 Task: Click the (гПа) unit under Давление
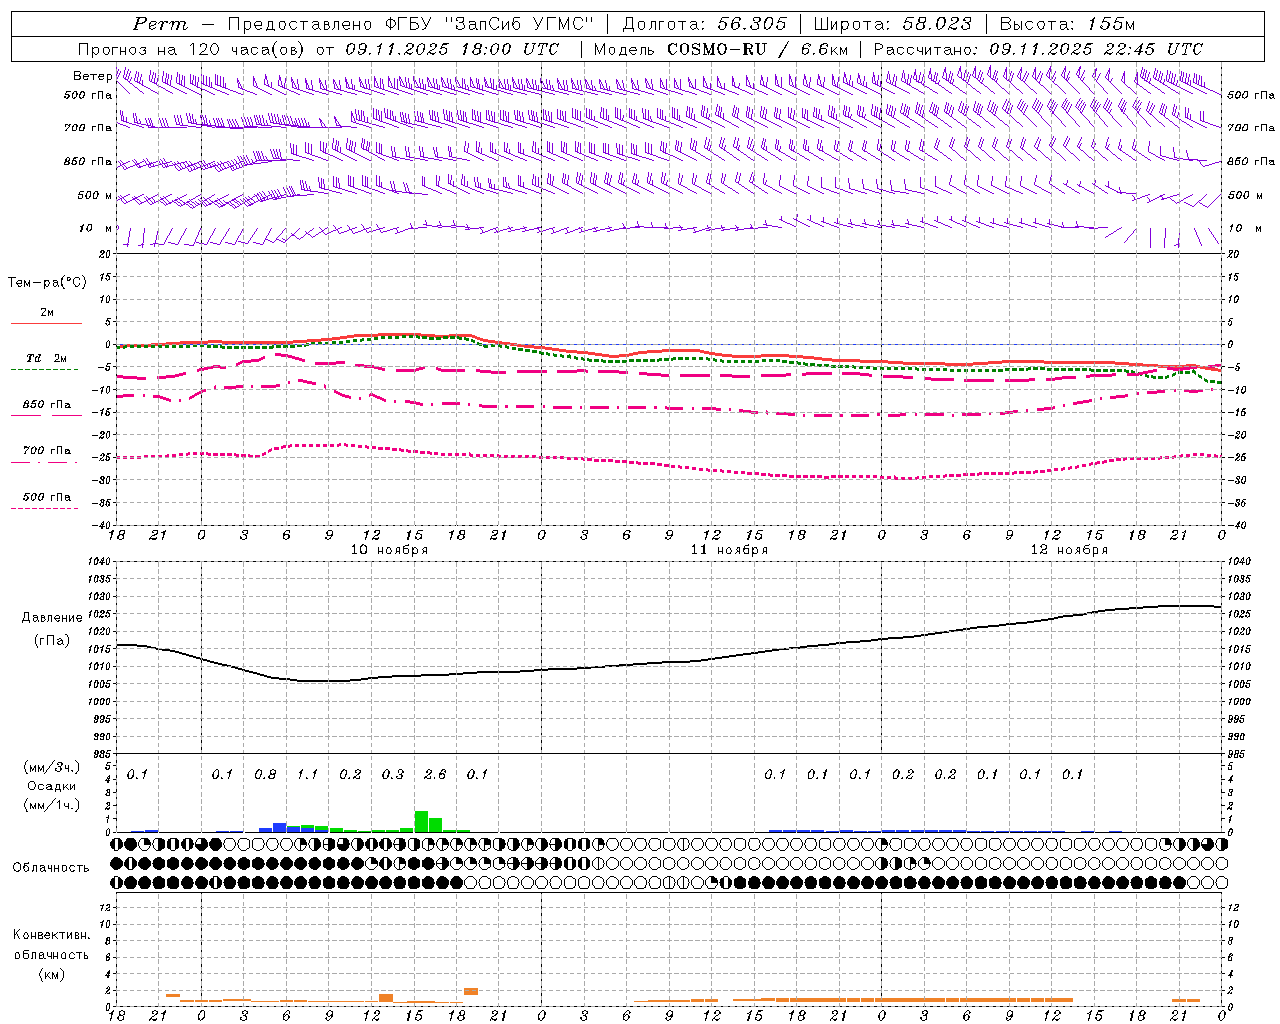click(x=52, y=640)
